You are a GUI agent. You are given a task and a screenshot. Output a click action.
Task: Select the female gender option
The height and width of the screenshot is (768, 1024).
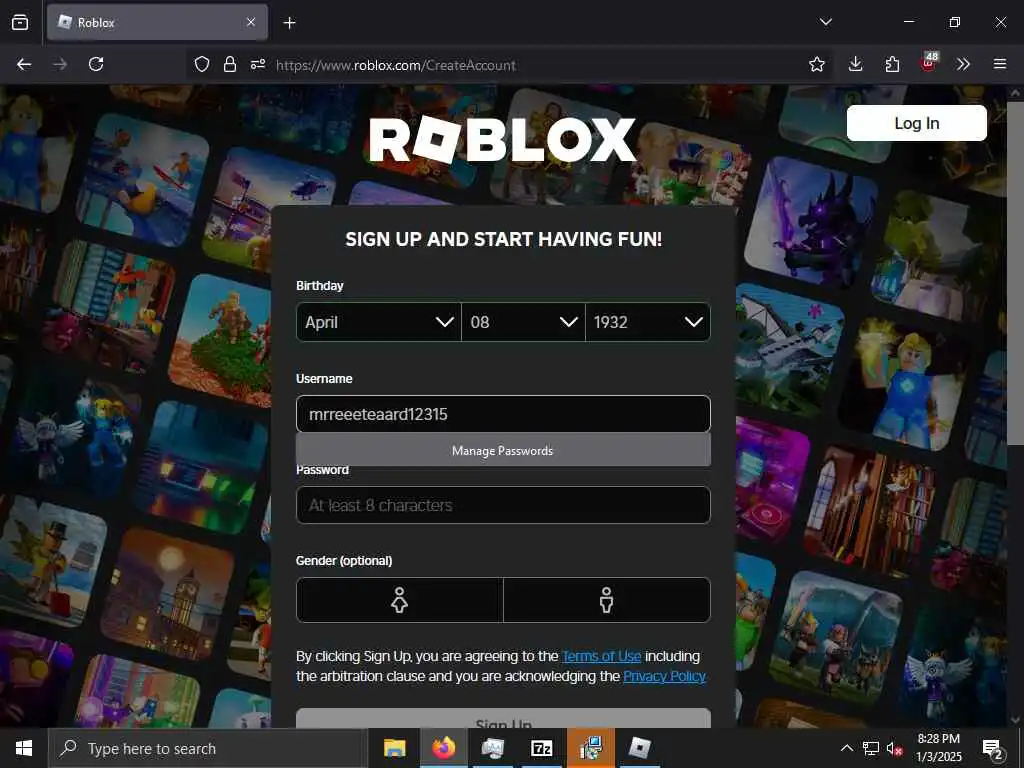coord(400,600)
